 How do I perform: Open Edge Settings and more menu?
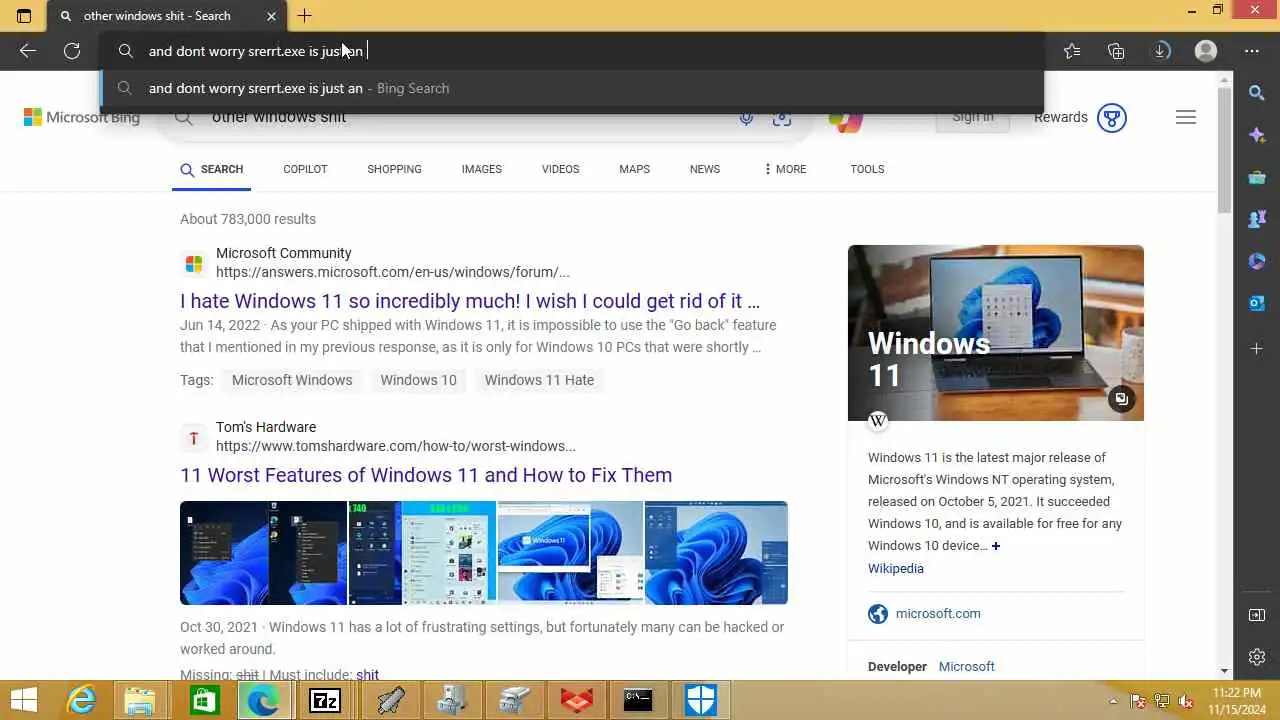click(x=1252, y=51)
